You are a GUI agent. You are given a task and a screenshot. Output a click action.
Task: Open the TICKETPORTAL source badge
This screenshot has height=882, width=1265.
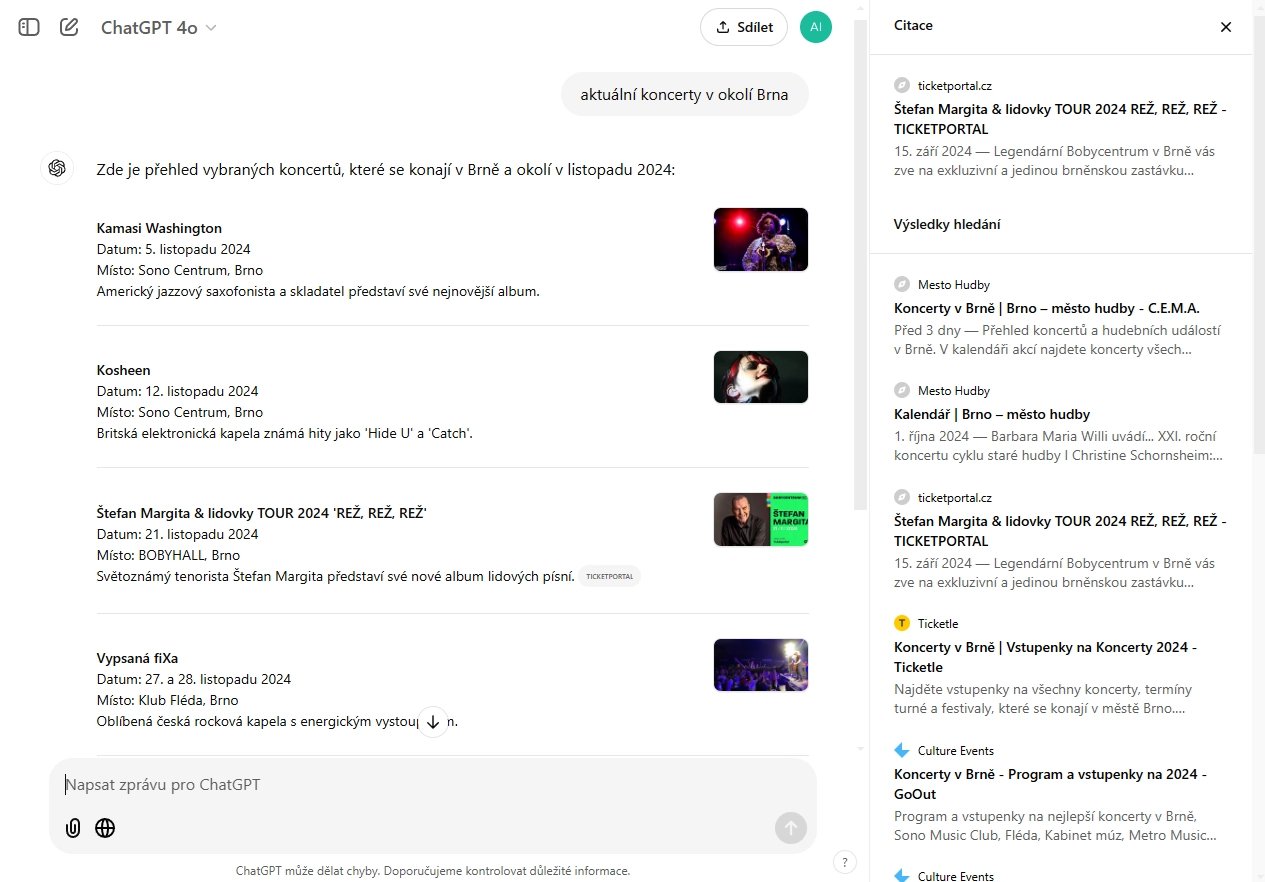[610, 575]
